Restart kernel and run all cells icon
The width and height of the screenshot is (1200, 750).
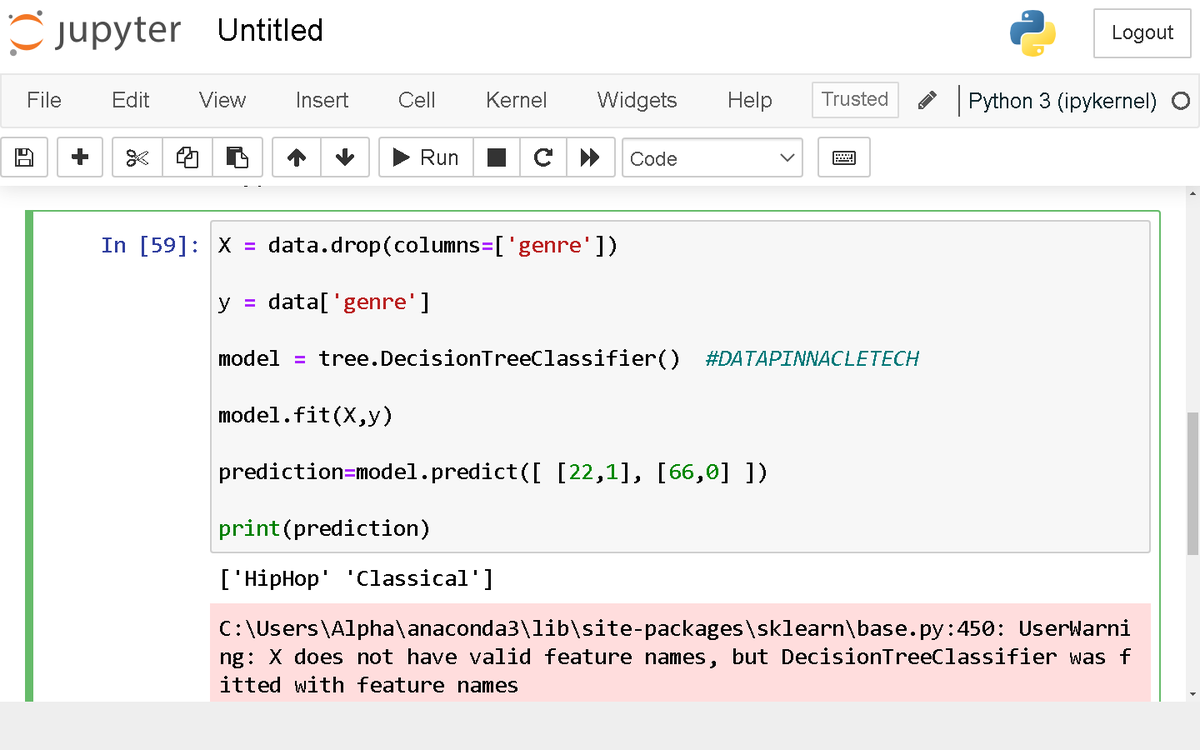[590, 158]
